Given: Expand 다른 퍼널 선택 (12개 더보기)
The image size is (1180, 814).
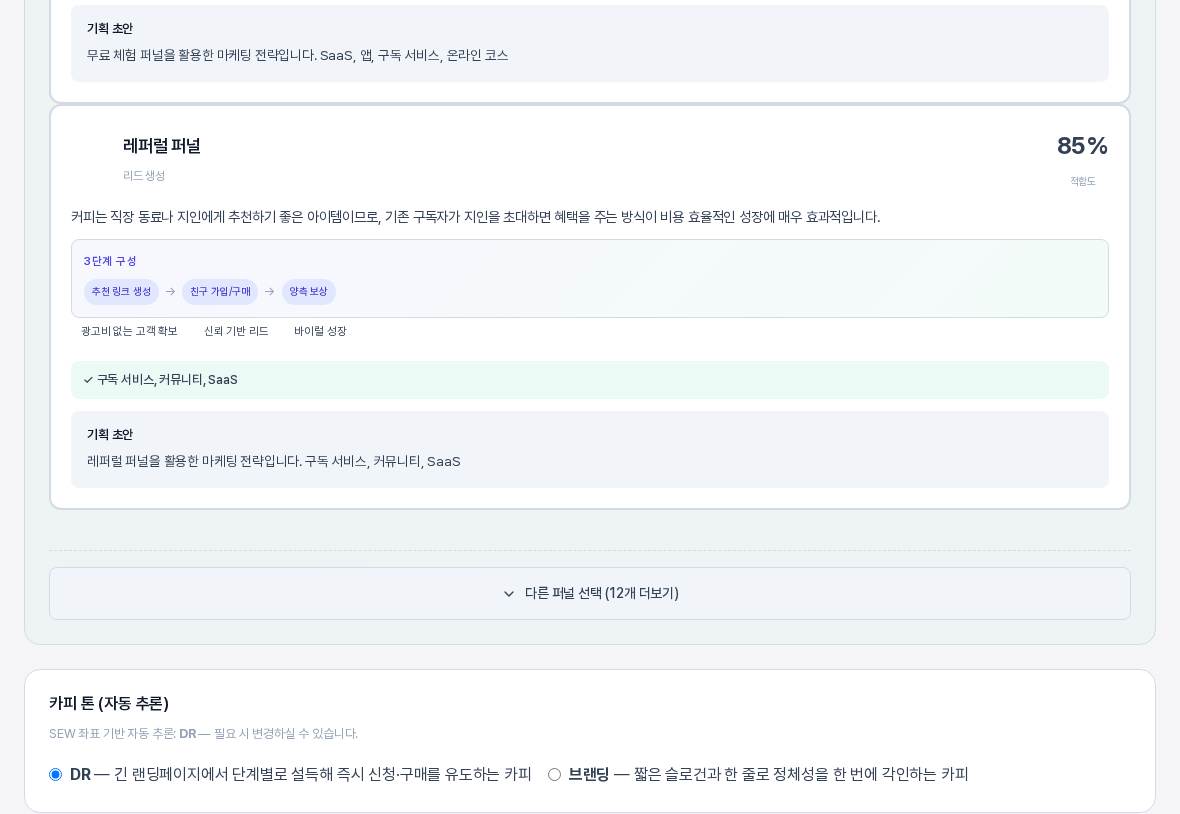Looking at the screenshot, I should 590,594.
